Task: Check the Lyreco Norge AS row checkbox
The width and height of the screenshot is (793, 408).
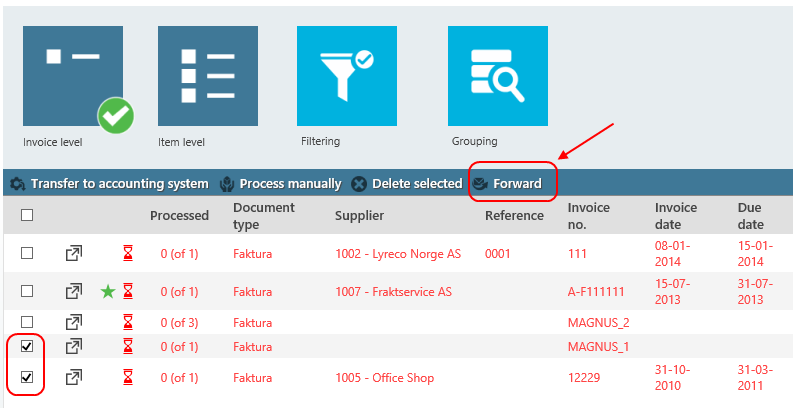Action: (x=27, y=253)
